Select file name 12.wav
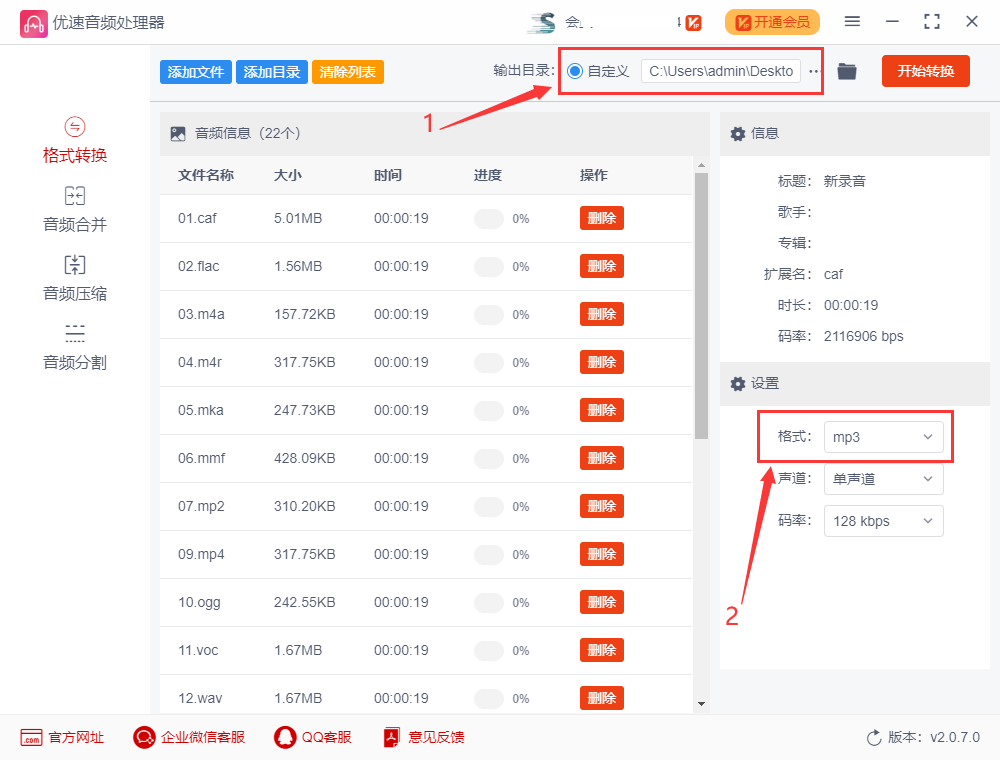1000x760 pixels. 200,698
